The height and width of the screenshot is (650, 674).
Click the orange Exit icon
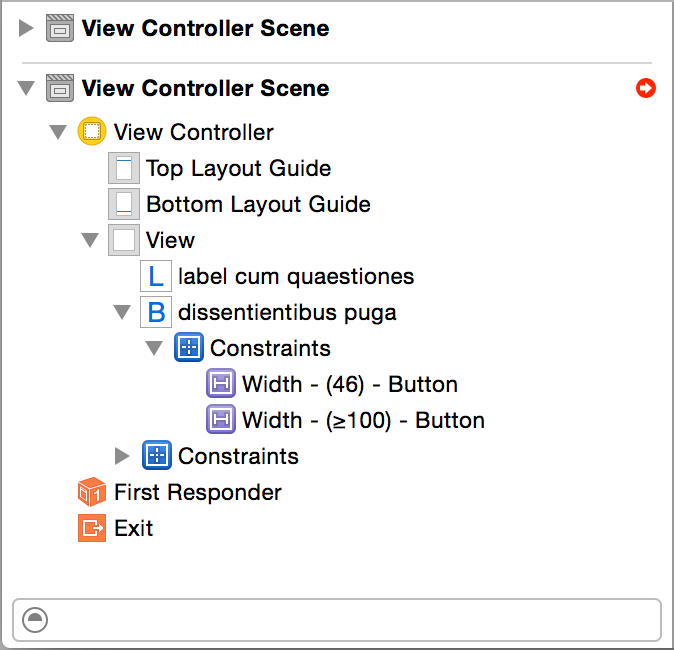[91, 528]
